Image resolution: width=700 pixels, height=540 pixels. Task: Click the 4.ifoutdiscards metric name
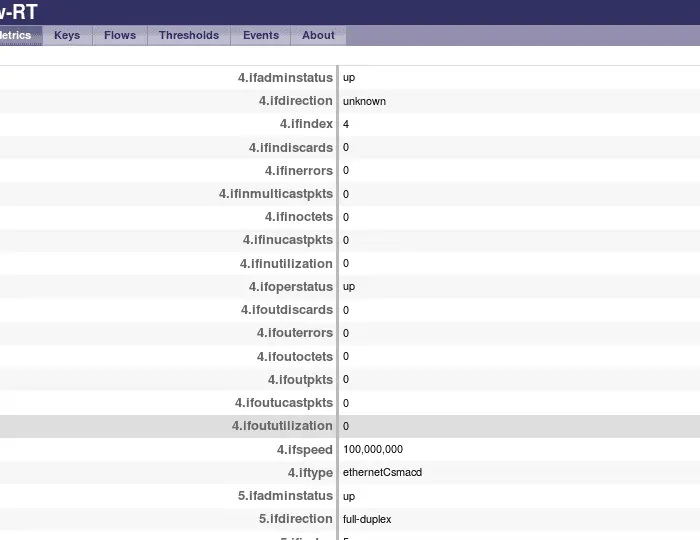pos(287,310)
